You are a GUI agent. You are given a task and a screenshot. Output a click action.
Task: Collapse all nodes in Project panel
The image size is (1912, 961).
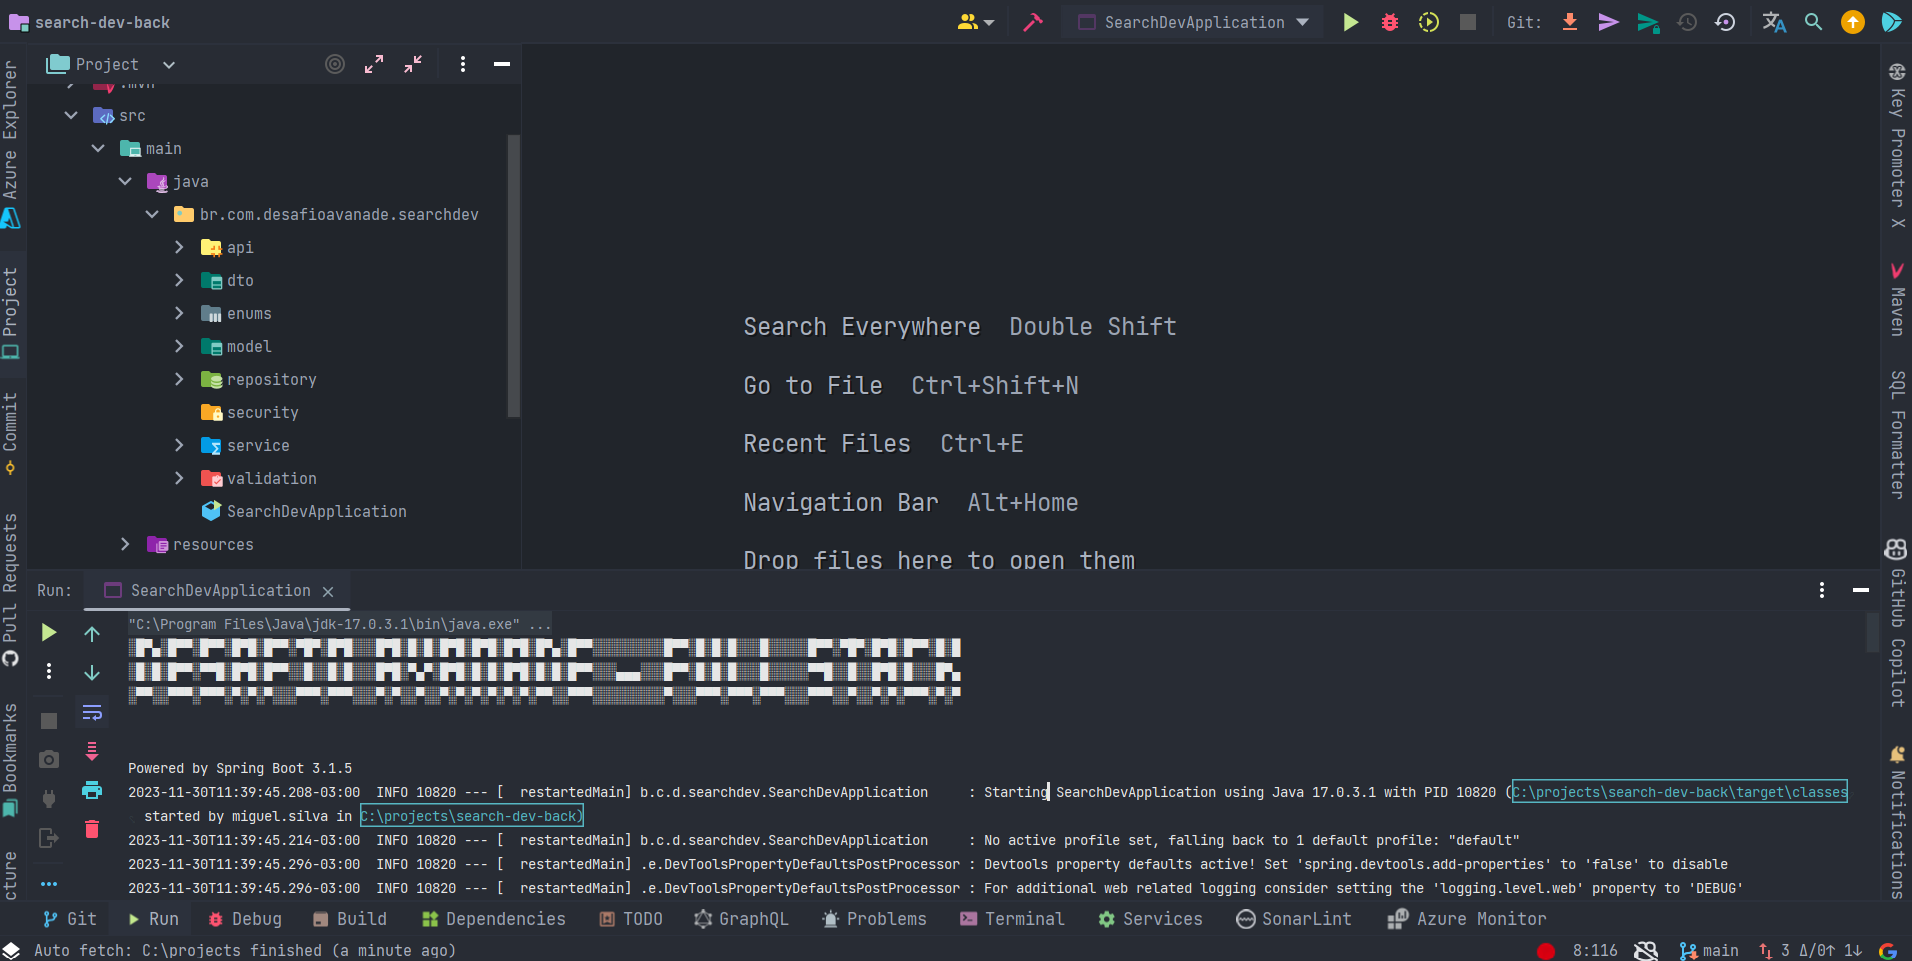tap(413, 64)
